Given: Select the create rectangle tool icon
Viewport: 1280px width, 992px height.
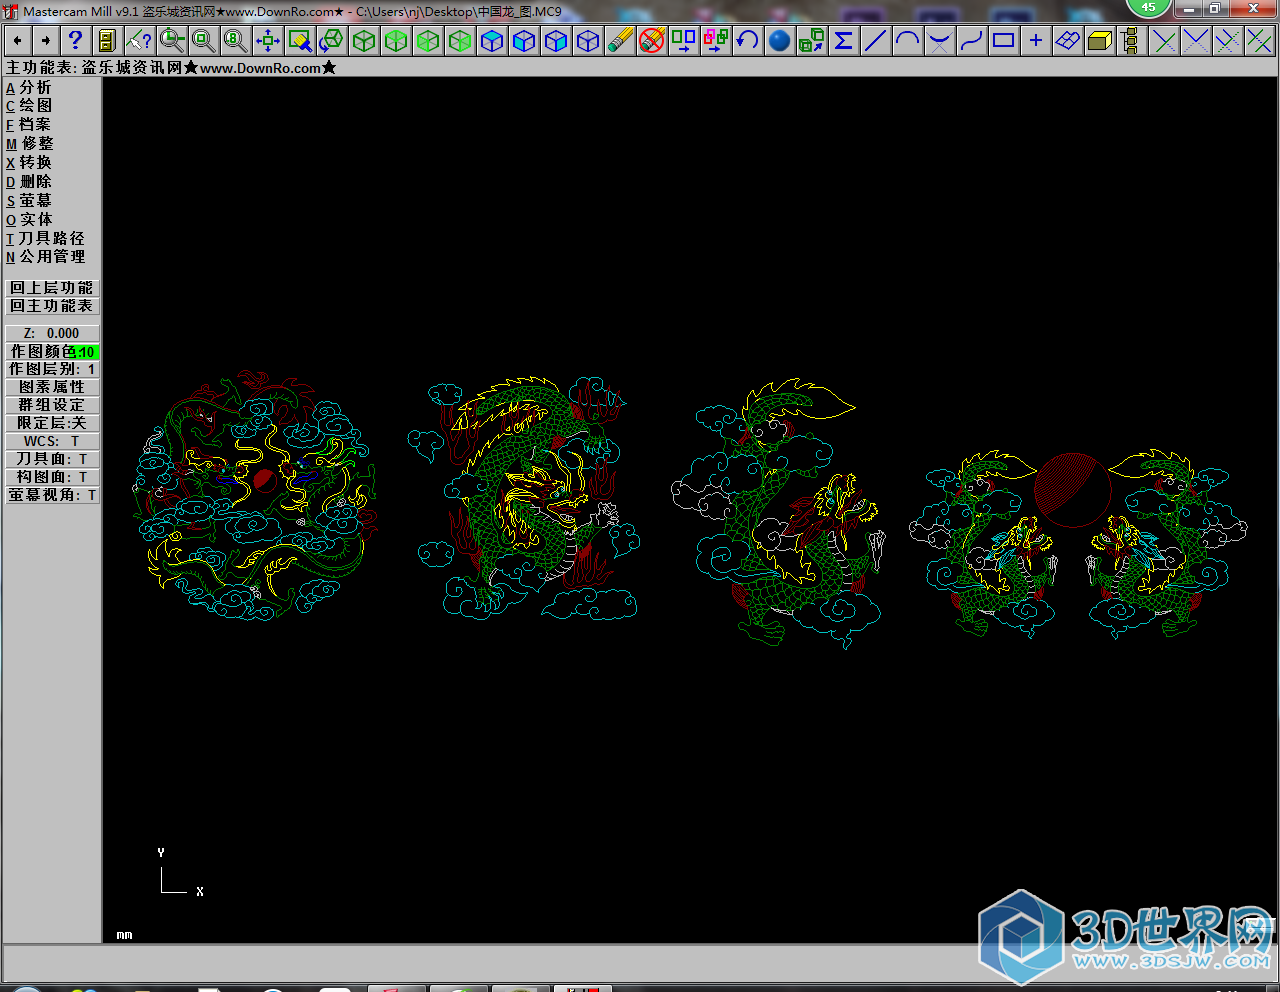Looking at the screenshot, I should pos(1004,40).
